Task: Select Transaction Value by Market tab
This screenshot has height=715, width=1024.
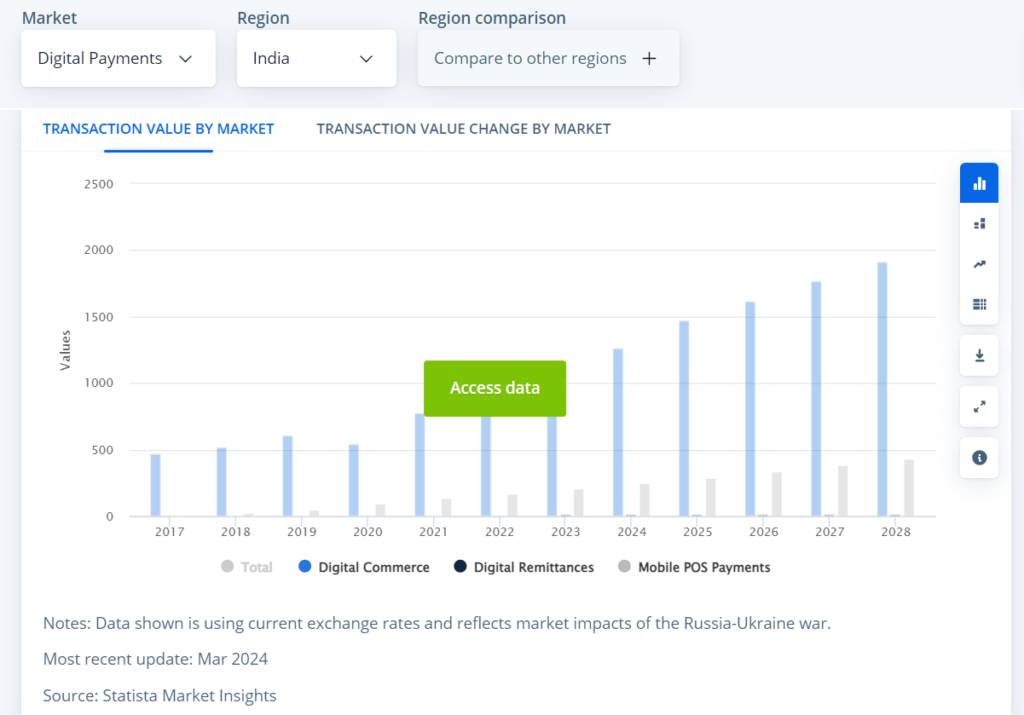Action: 158,129
